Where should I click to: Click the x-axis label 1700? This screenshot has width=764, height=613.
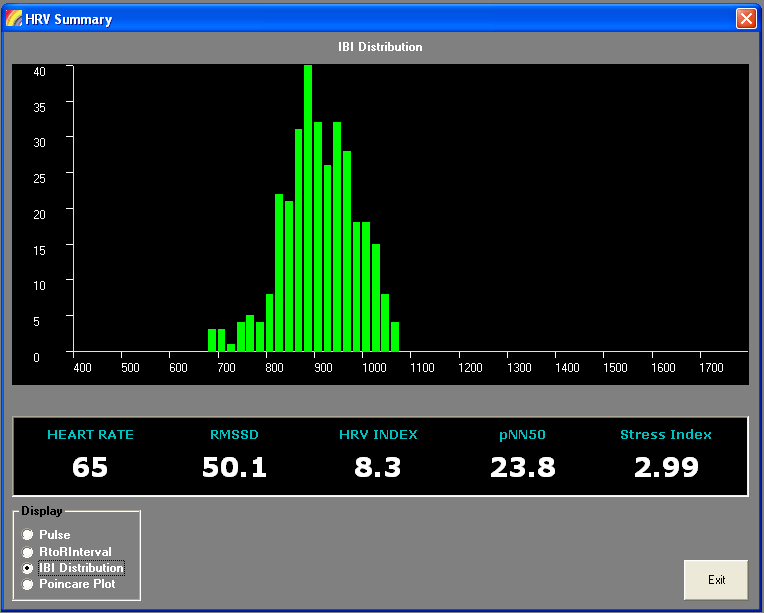click(711, 368)
